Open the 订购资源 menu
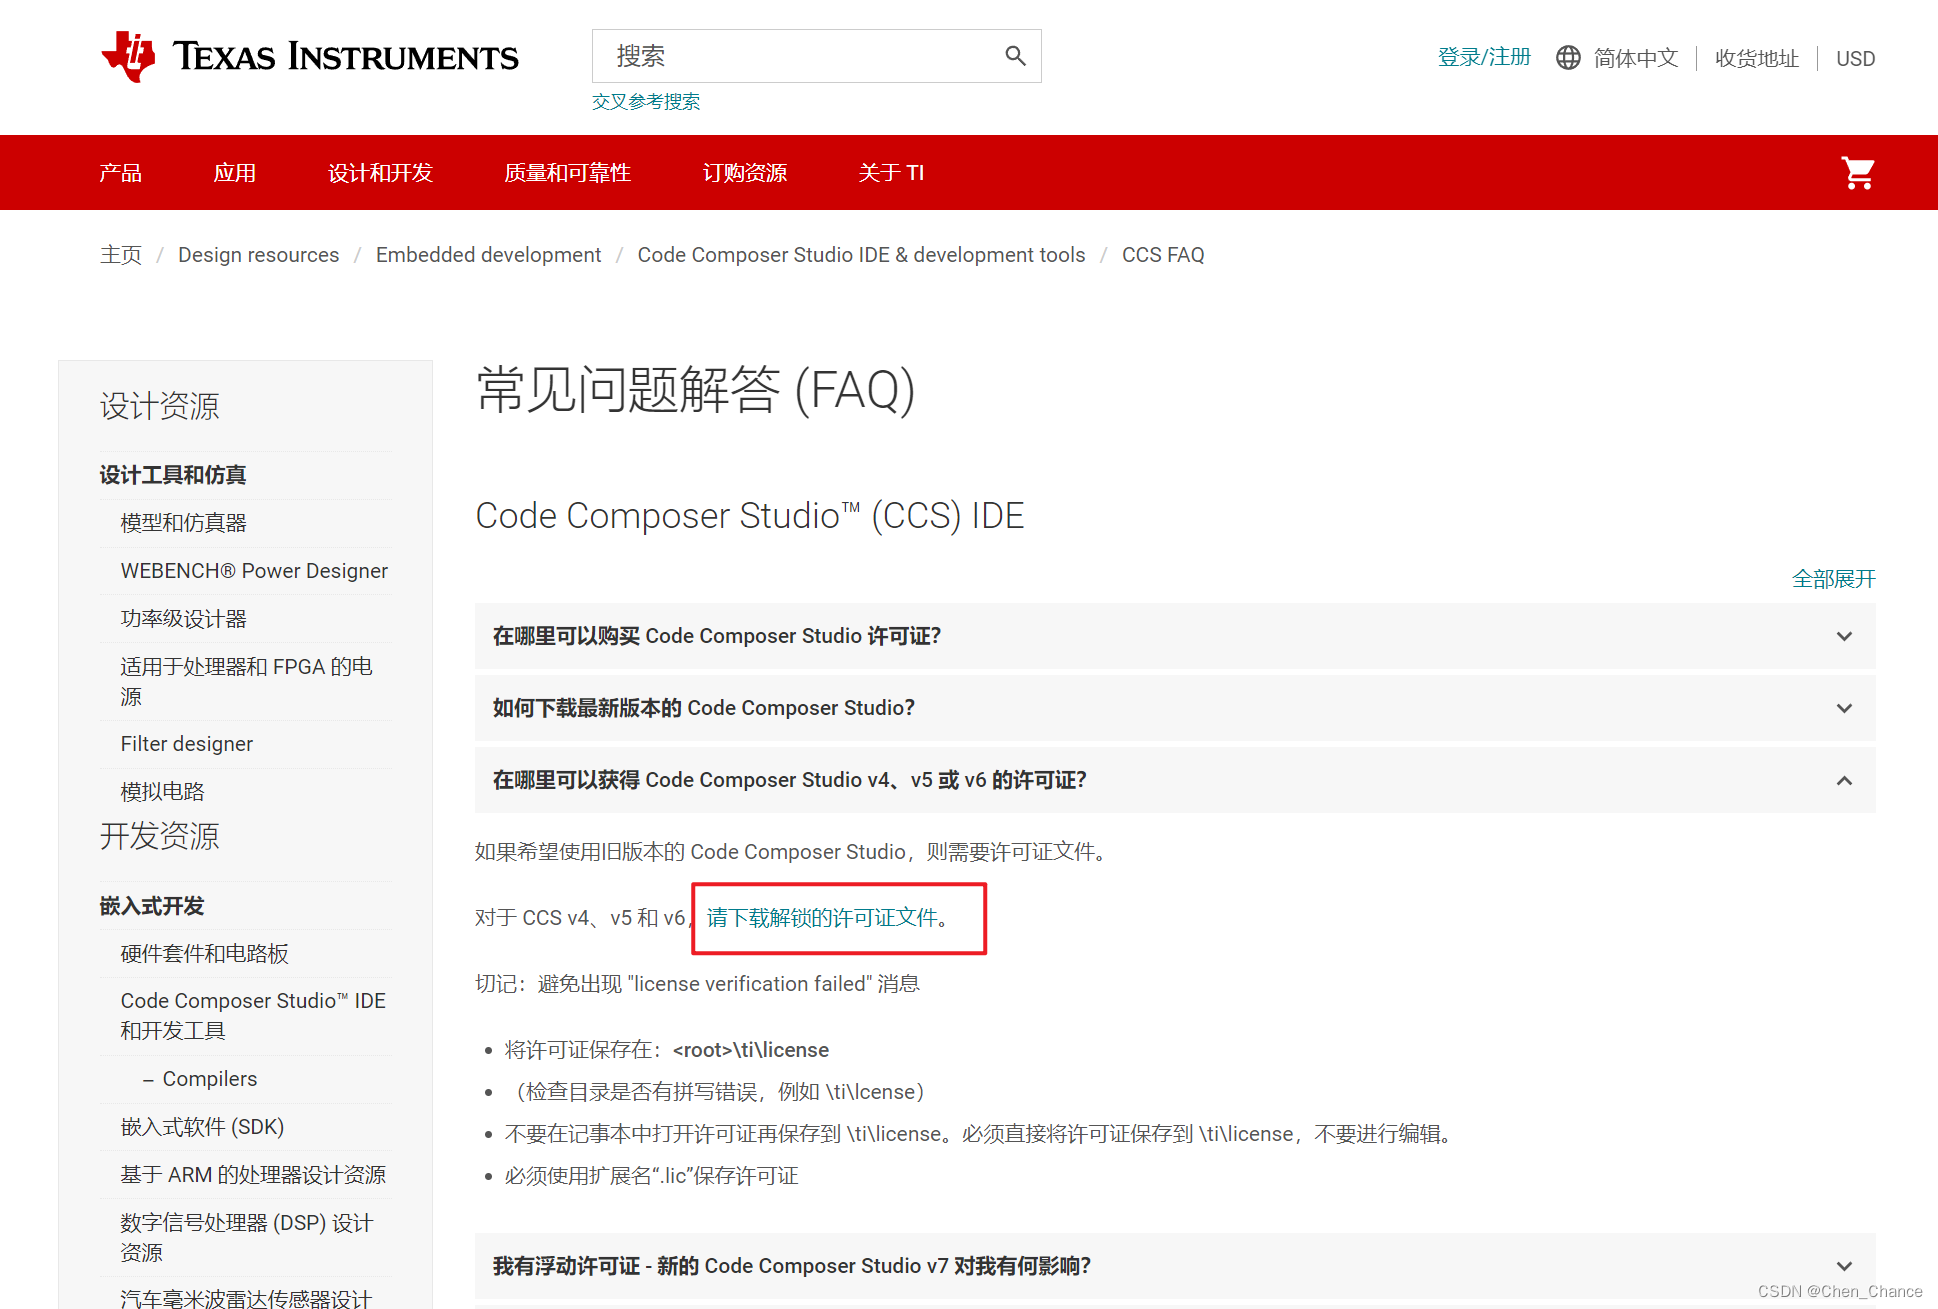The height and width of the screenshot is (1309, 1938). [744, 172]
